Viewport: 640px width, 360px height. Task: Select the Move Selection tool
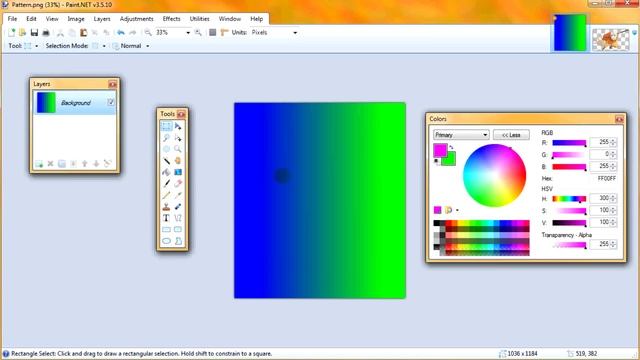pos(178,138)
